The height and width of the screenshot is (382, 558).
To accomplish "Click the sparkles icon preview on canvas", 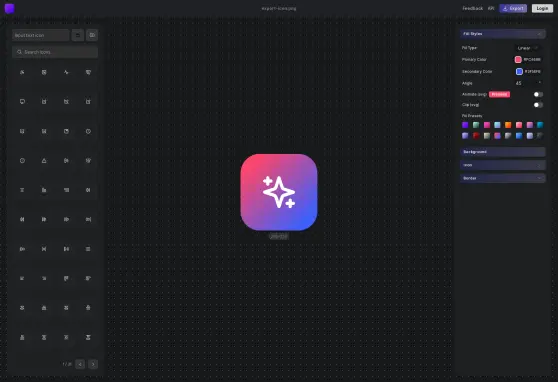I will 279,192.
